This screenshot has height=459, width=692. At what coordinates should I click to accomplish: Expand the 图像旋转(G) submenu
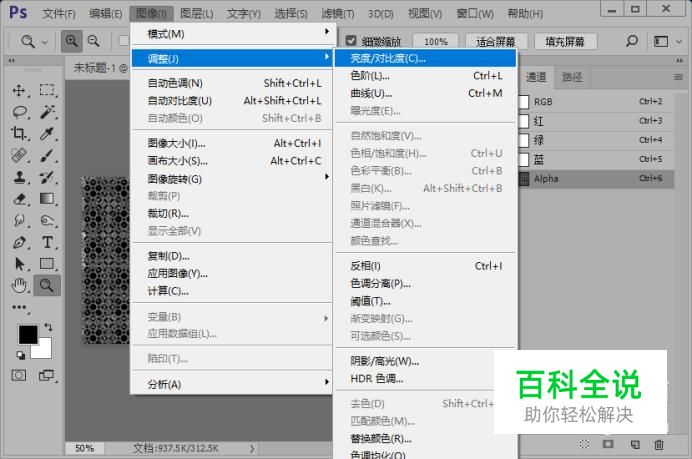click(x=232, y=179)
